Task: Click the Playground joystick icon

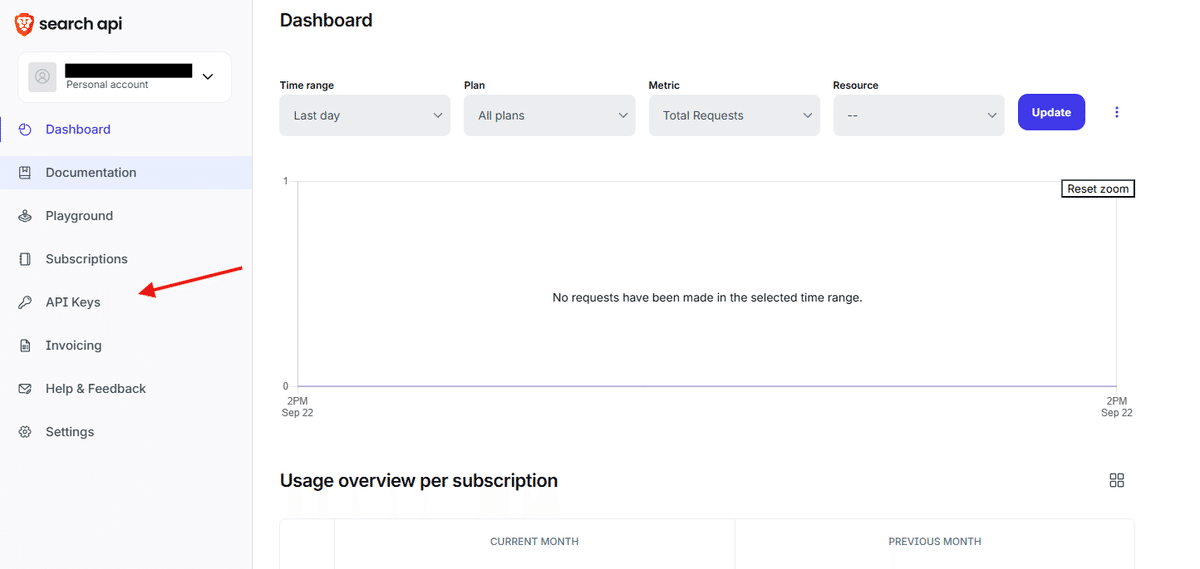Action: (25, 216)
